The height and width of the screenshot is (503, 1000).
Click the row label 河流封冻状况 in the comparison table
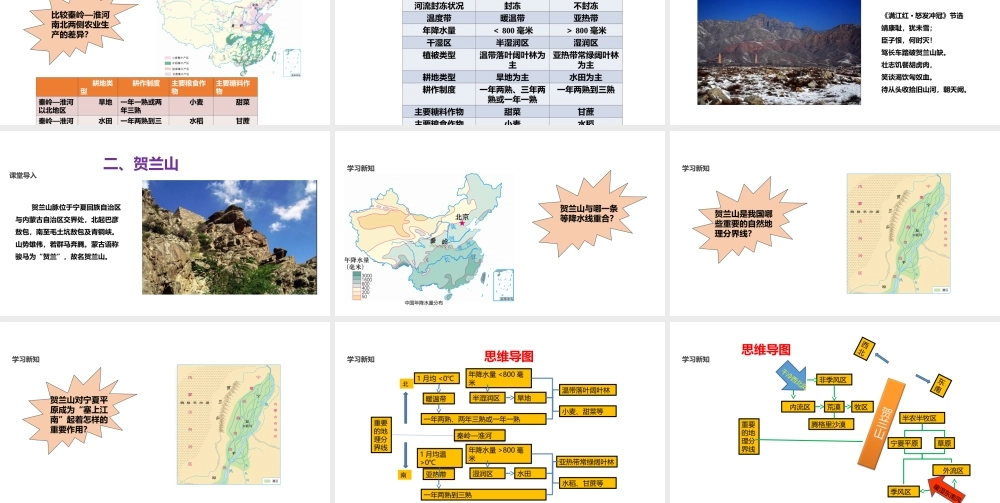439,5
